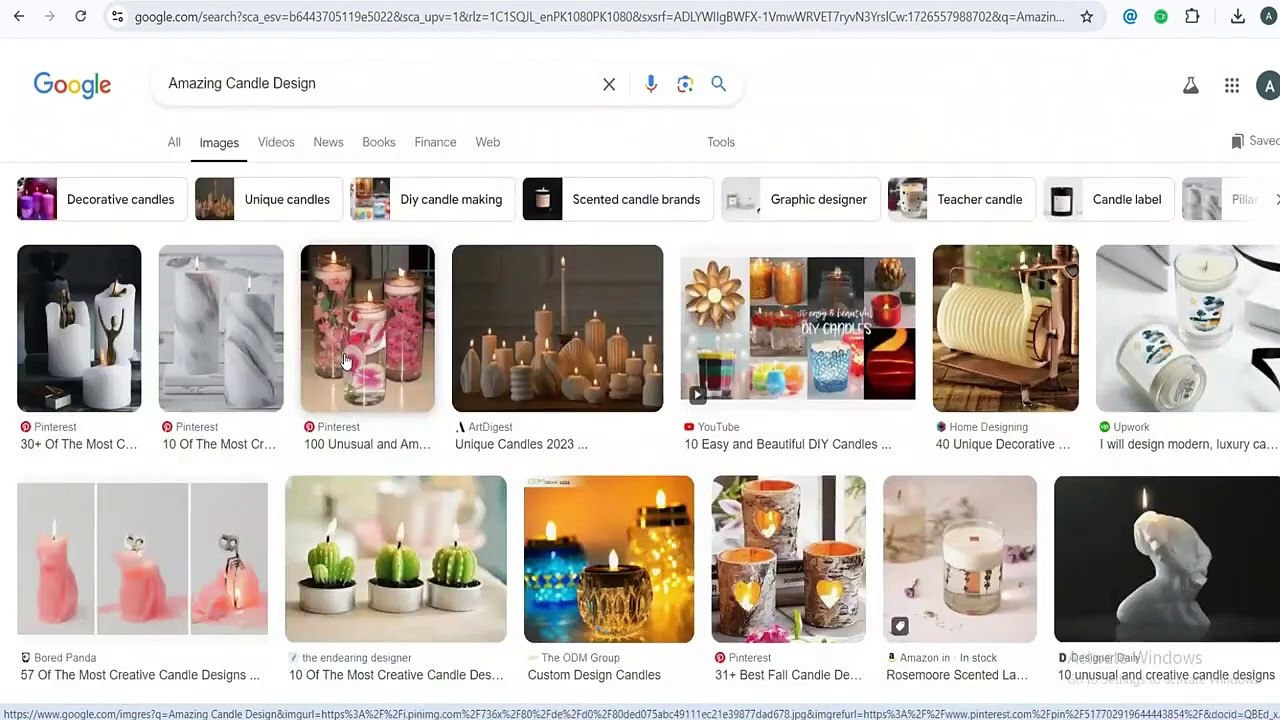Open '10 Easy and Beautiful DIY Candles' link

(x=787, y=444)
